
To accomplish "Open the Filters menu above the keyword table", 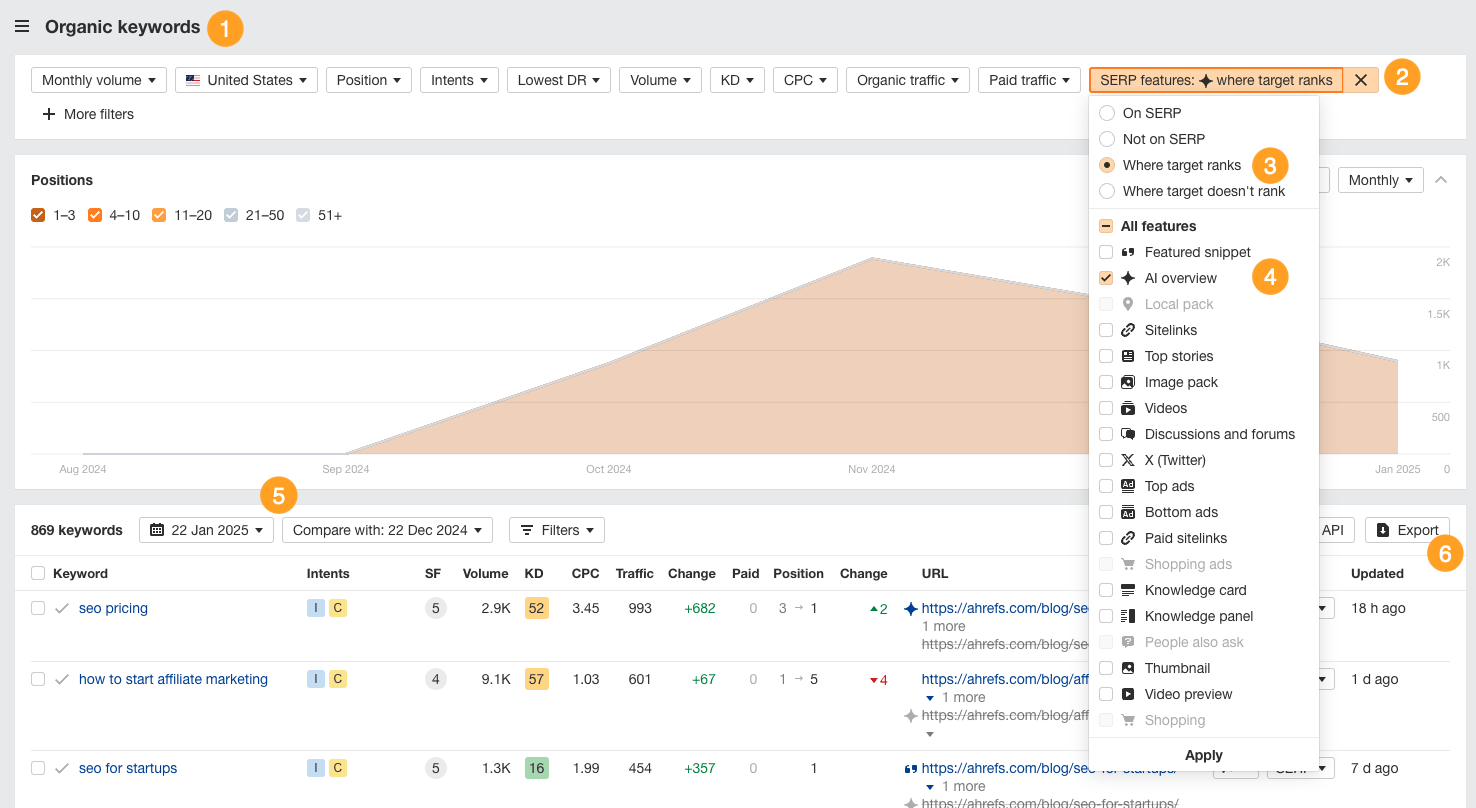I will pyautogui.click(x=556, y=530).
